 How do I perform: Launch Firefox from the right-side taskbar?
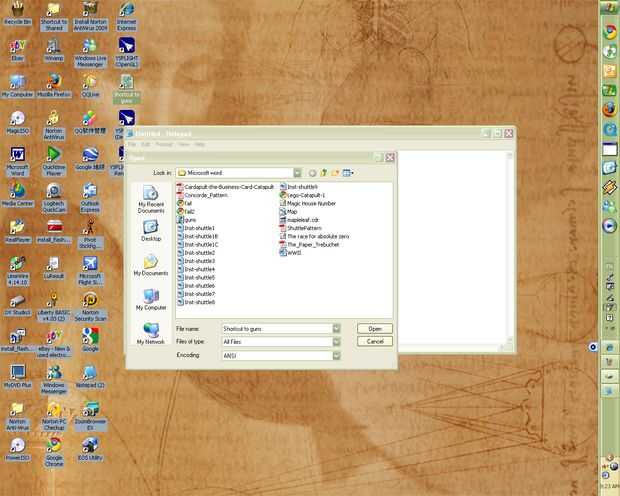[x=609, y=109]
